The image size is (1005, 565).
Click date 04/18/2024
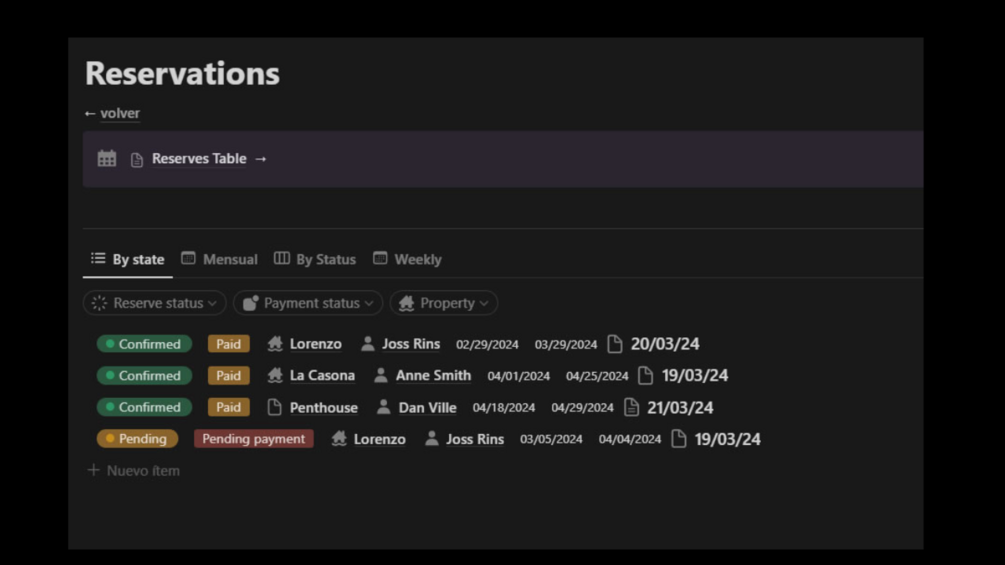coord(504,407)
